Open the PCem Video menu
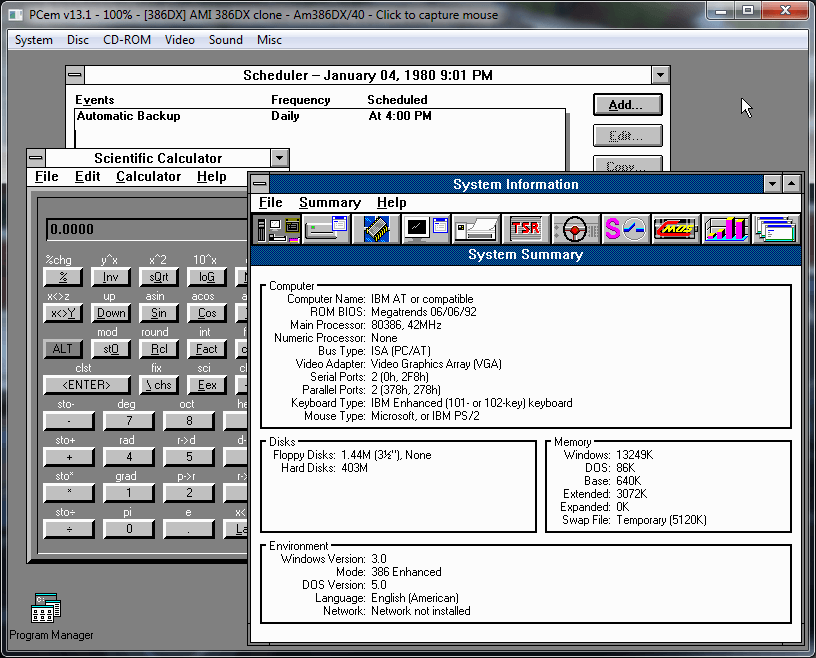 180,40
